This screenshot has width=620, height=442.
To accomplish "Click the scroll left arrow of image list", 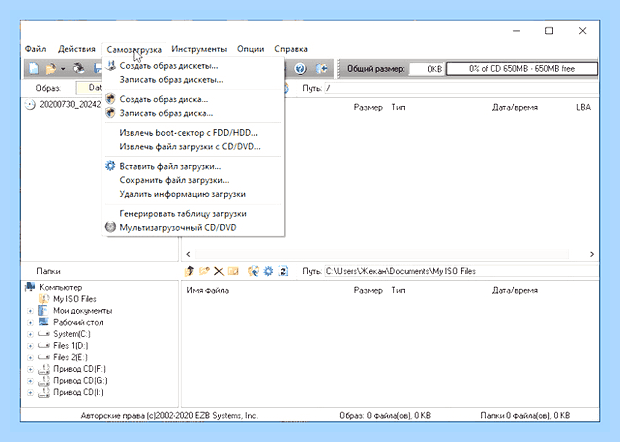I will (x=188, y=254).
